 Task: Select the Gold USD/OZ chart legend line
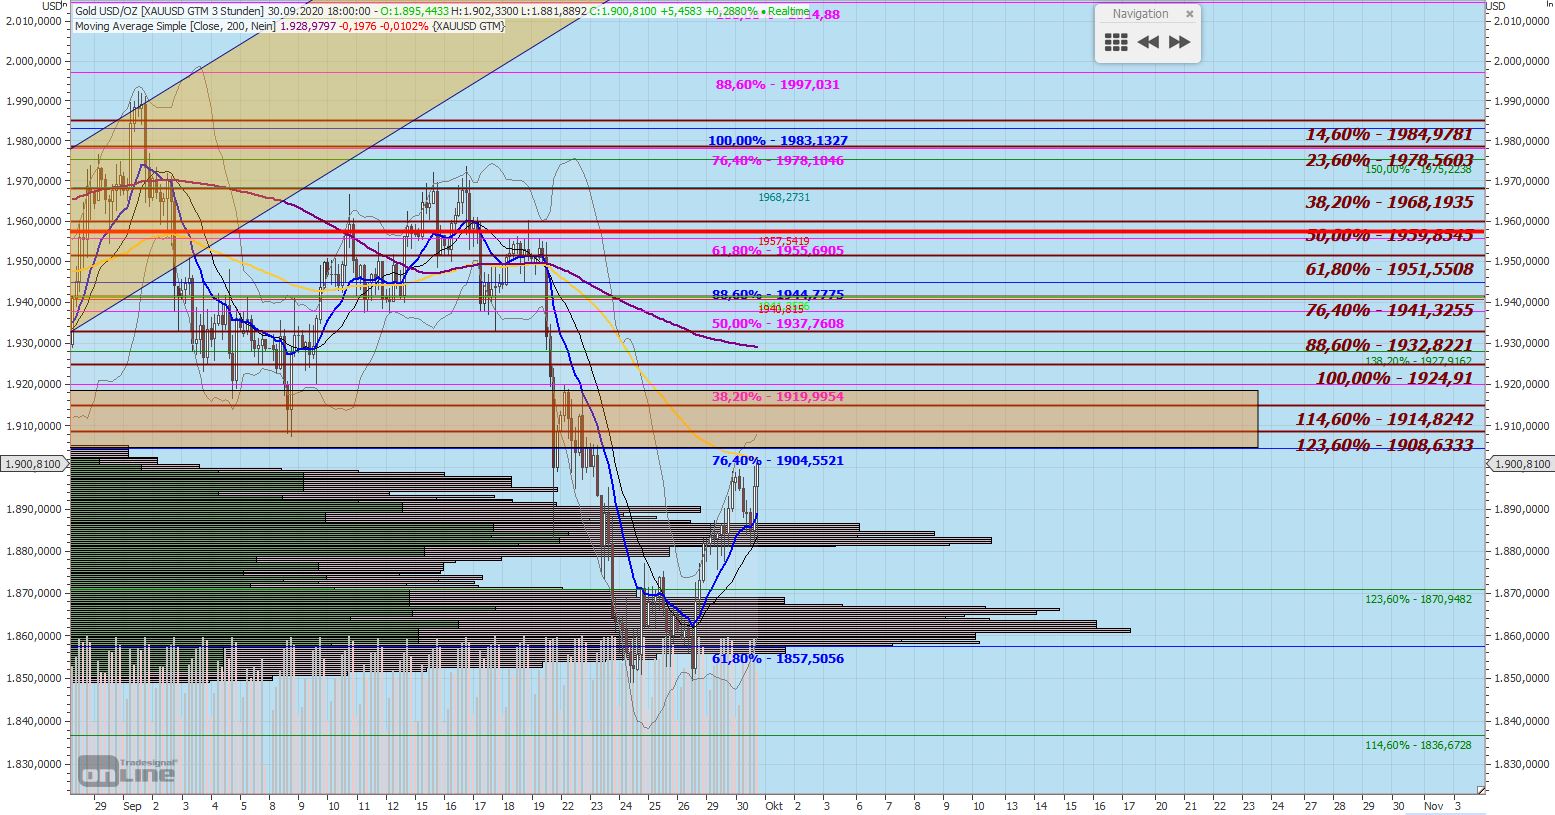coord(442,11)
